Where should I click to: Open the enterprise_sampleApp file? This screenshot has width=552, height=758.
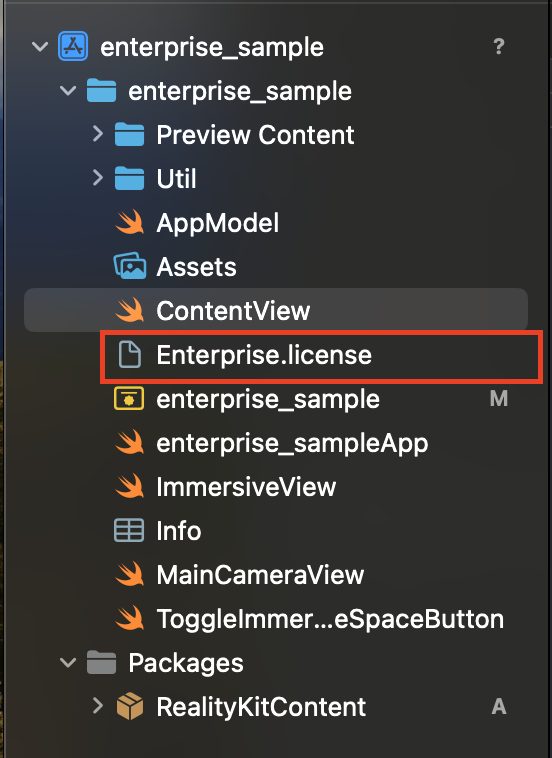[x=292, y=443]
